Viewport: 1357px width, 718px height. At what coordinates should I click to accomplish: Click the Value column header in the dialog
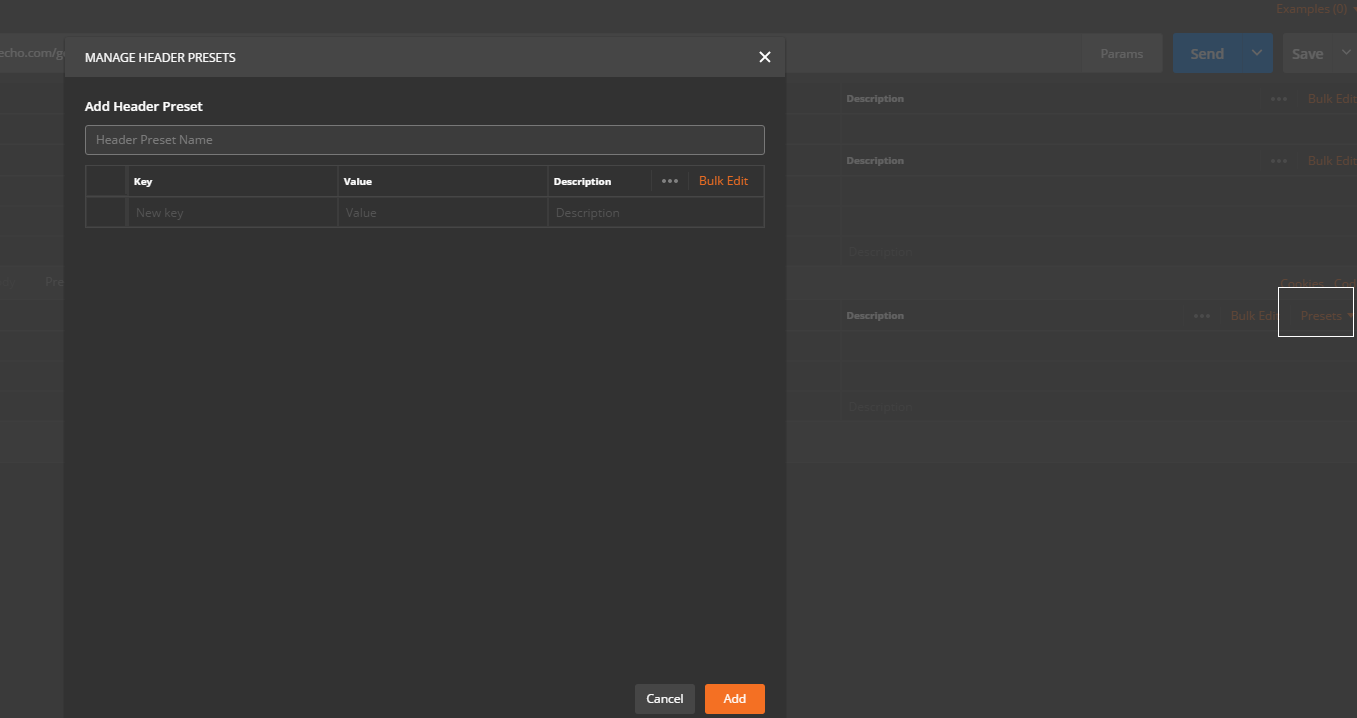tap(357, 182)
